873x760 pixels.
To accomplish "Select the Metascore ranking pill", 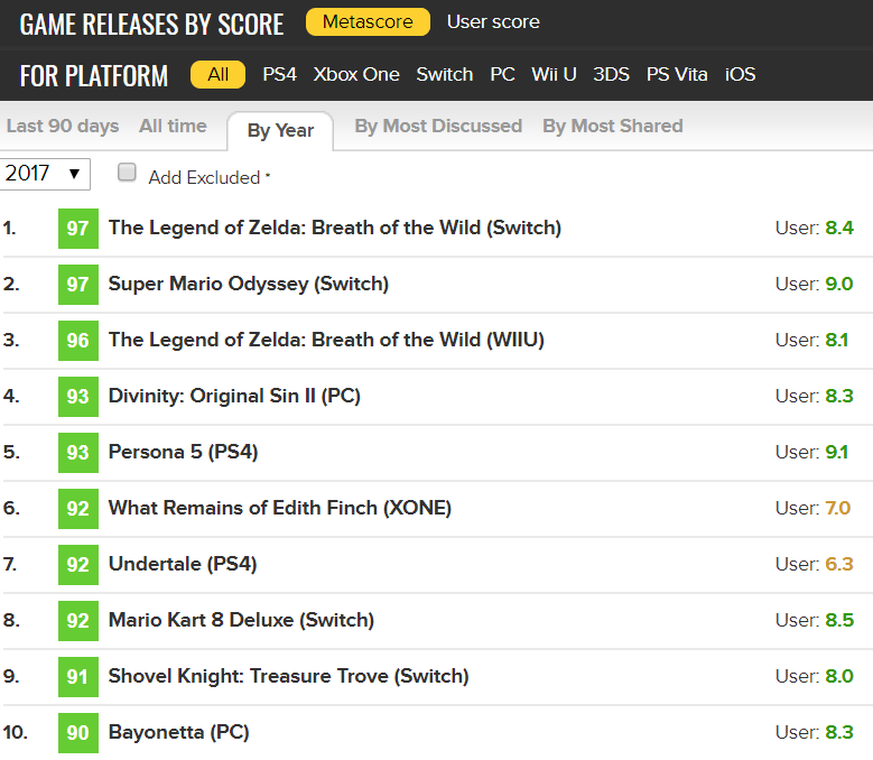I will [367, 22].
